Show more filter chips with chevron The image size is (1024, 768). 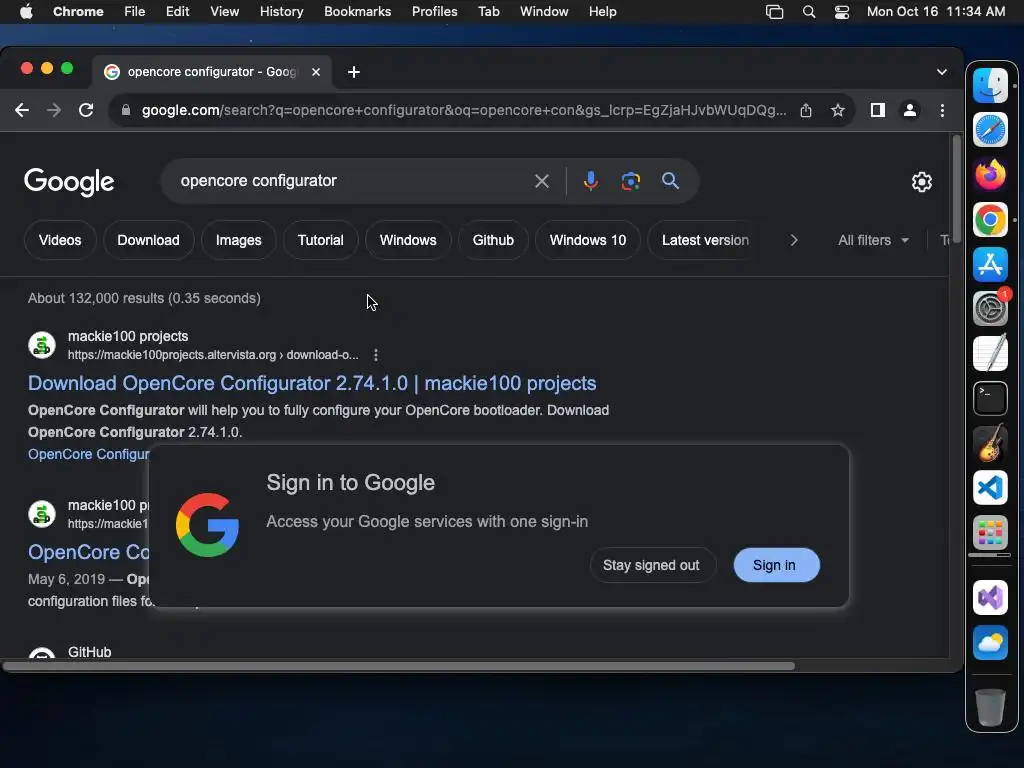793,240
